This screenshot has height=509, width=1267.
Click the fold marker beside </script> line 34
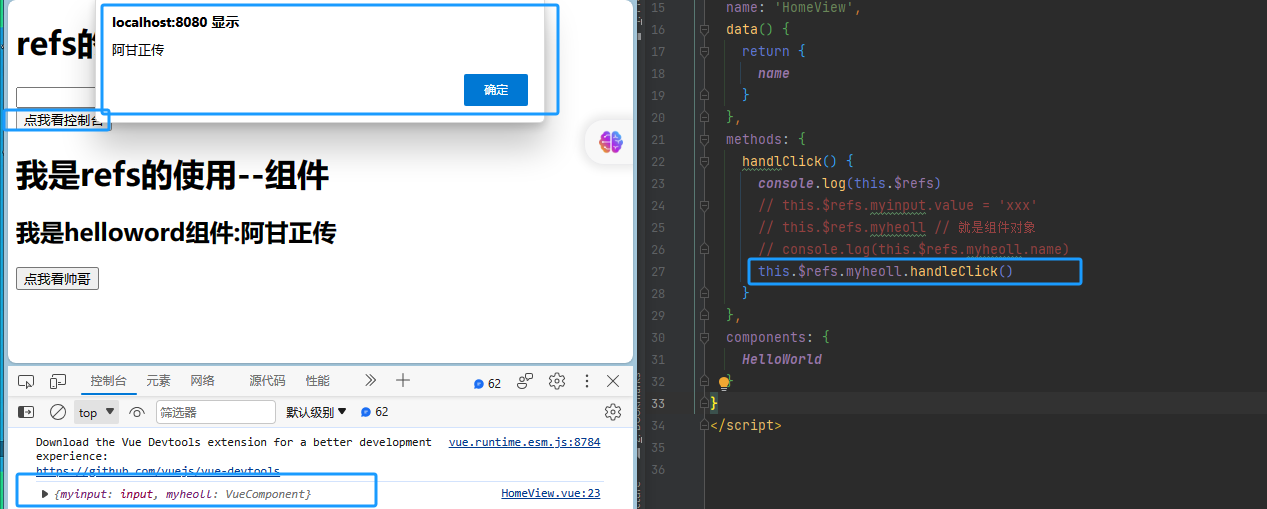[x=704, y=425]
